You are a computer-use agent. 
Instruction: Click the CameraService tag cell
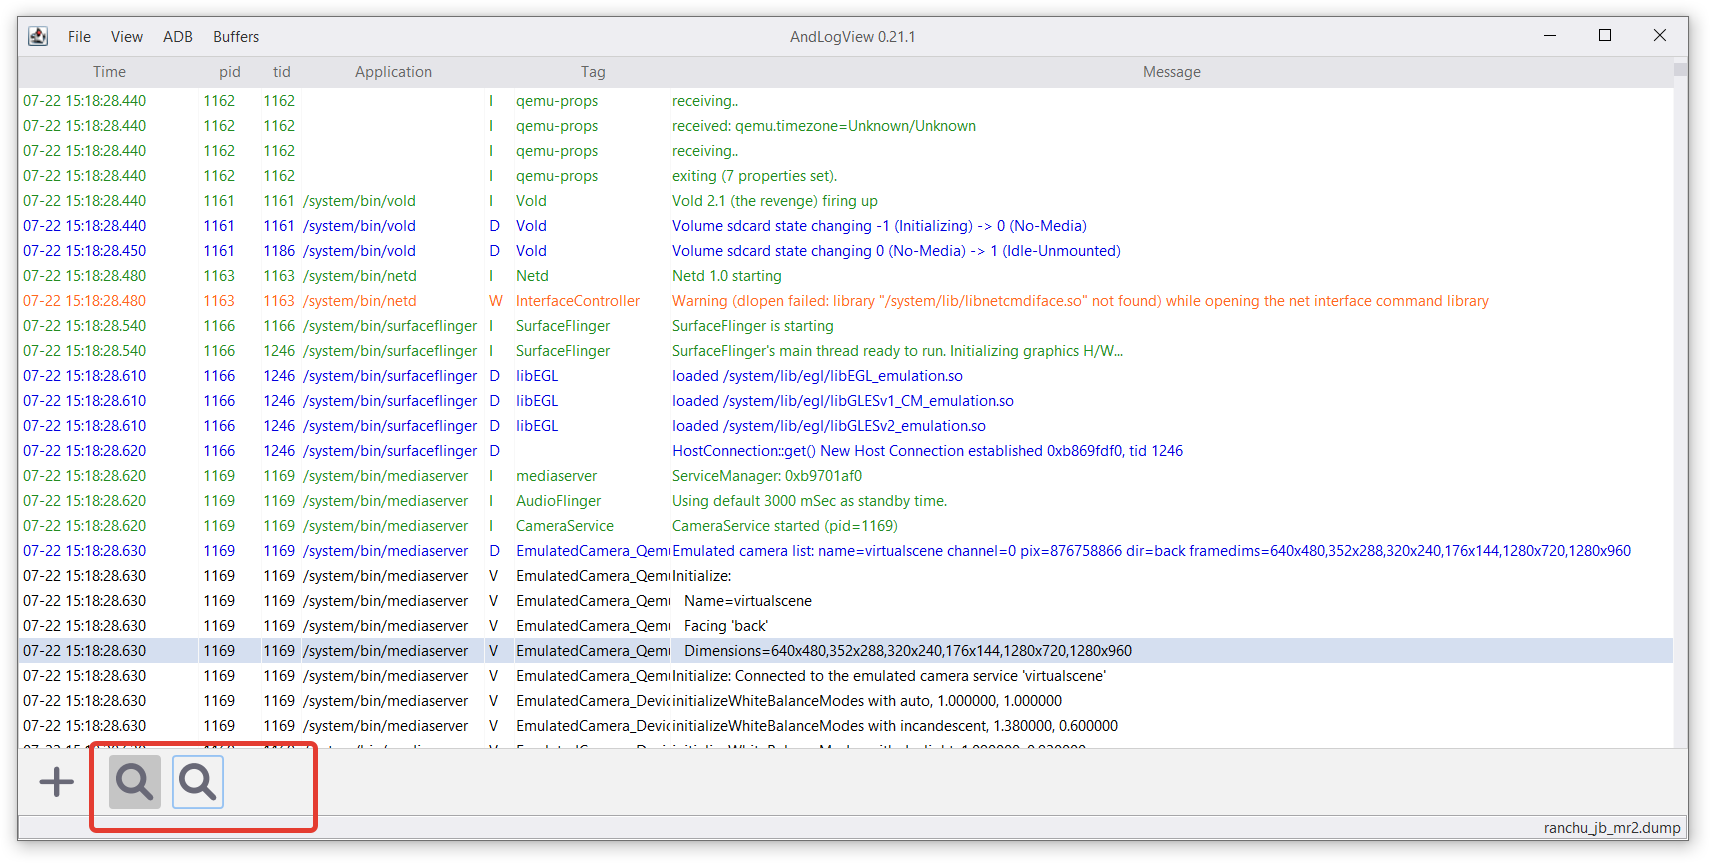pos(565,526)
